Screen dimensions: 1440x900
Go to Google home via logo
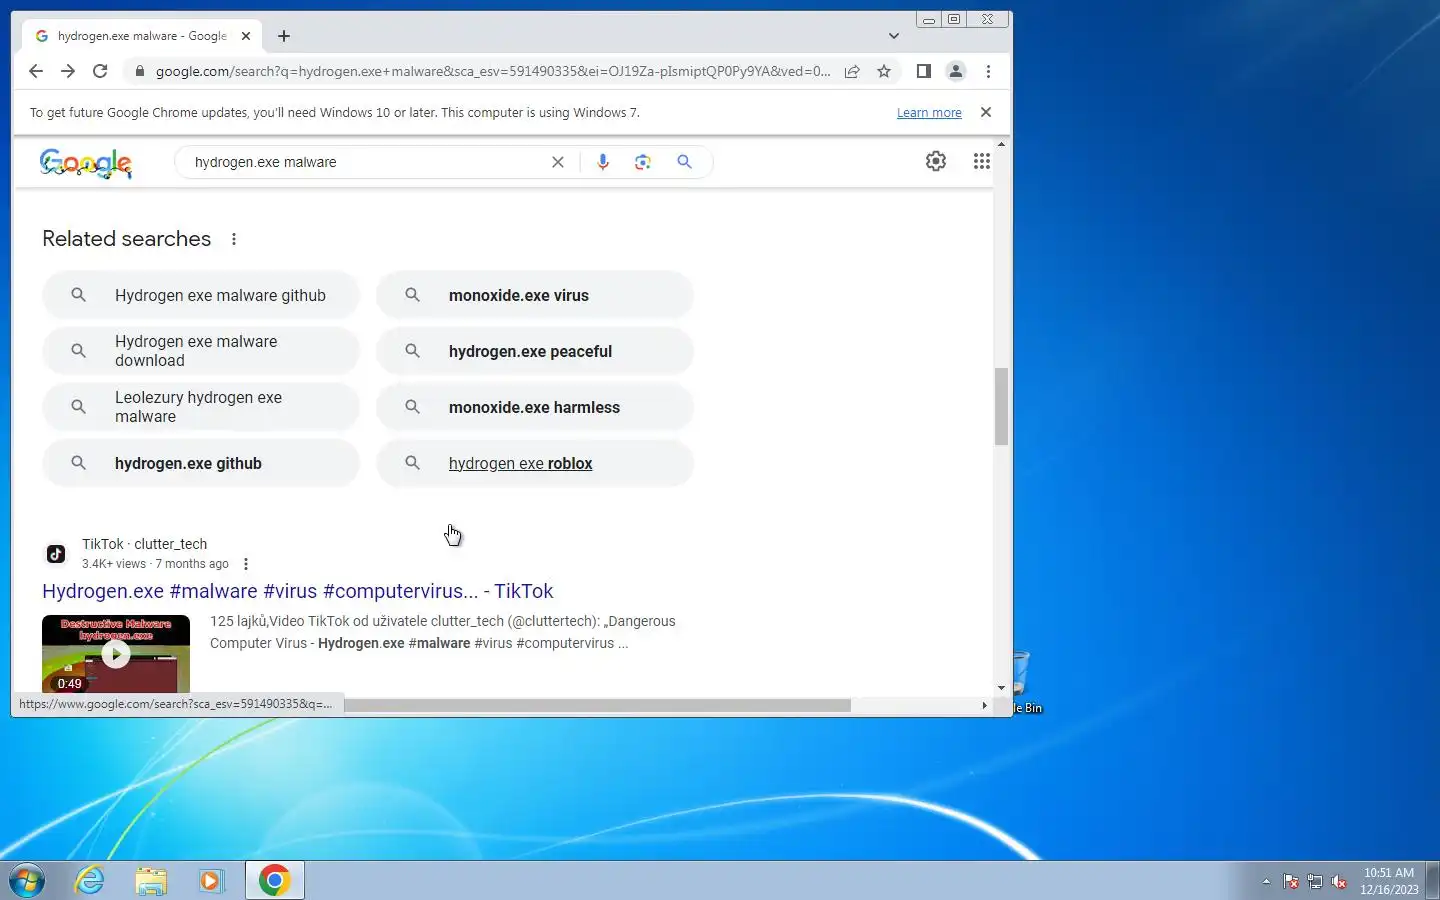pyautogui.click(x=86, y=163)
